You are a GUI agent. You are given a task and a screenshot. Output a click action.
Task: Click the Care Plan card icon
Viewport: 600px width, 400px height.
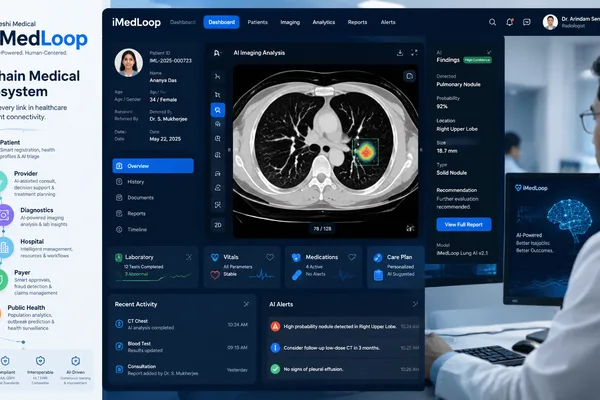pyautogui.click(x=378, y=258)
